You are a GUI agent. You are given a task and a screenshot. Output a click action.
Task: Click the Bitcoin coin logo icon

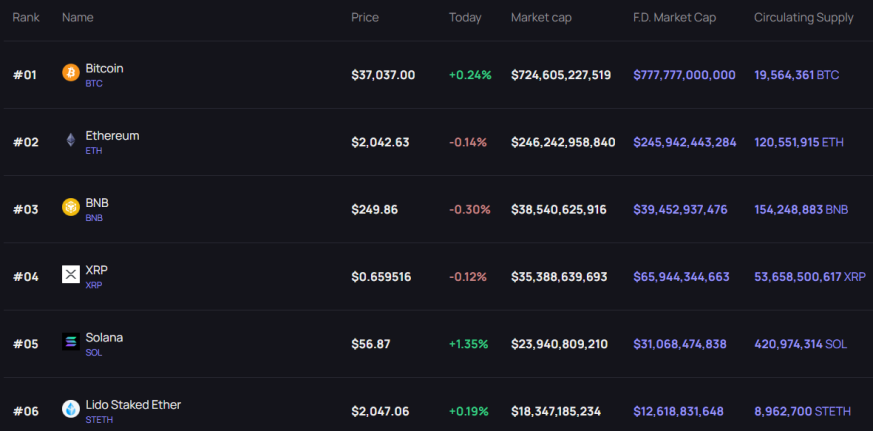tap(71, 73)
